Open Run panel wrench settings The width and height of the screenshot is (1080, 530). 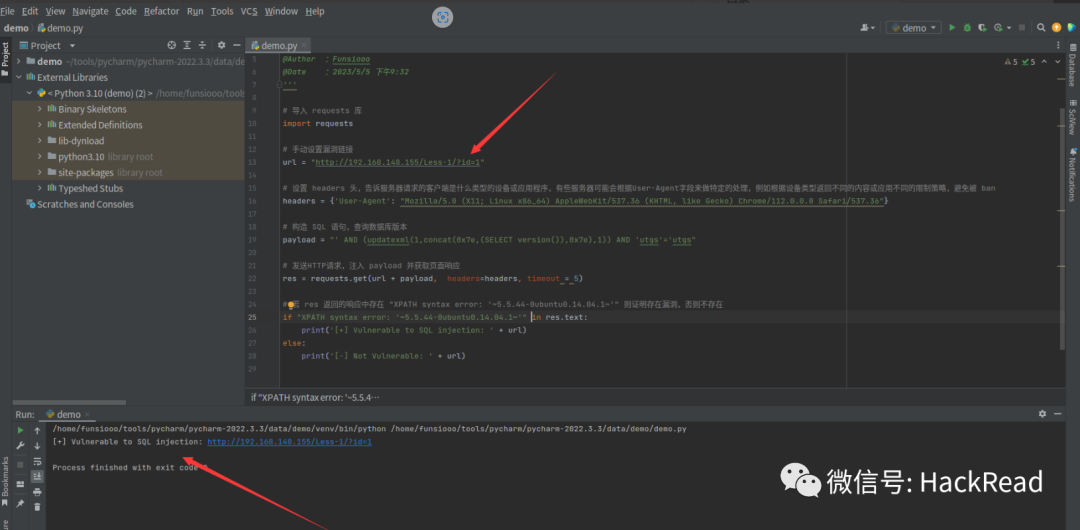(21, 446)
